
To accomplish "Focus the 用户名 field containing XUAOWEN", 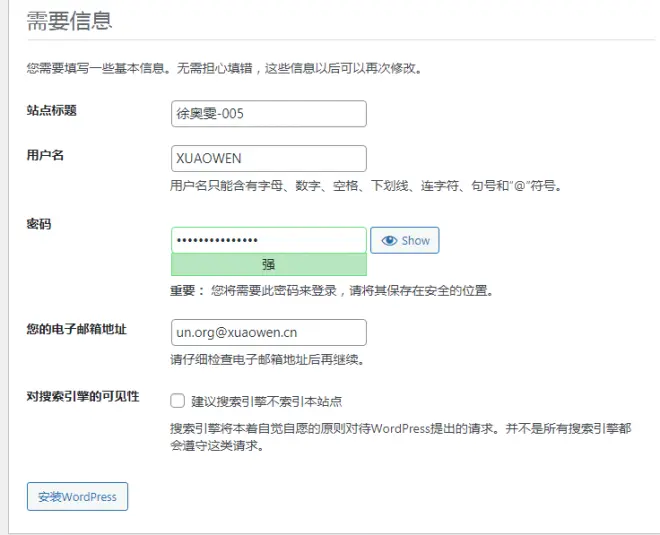I will 269,158.
